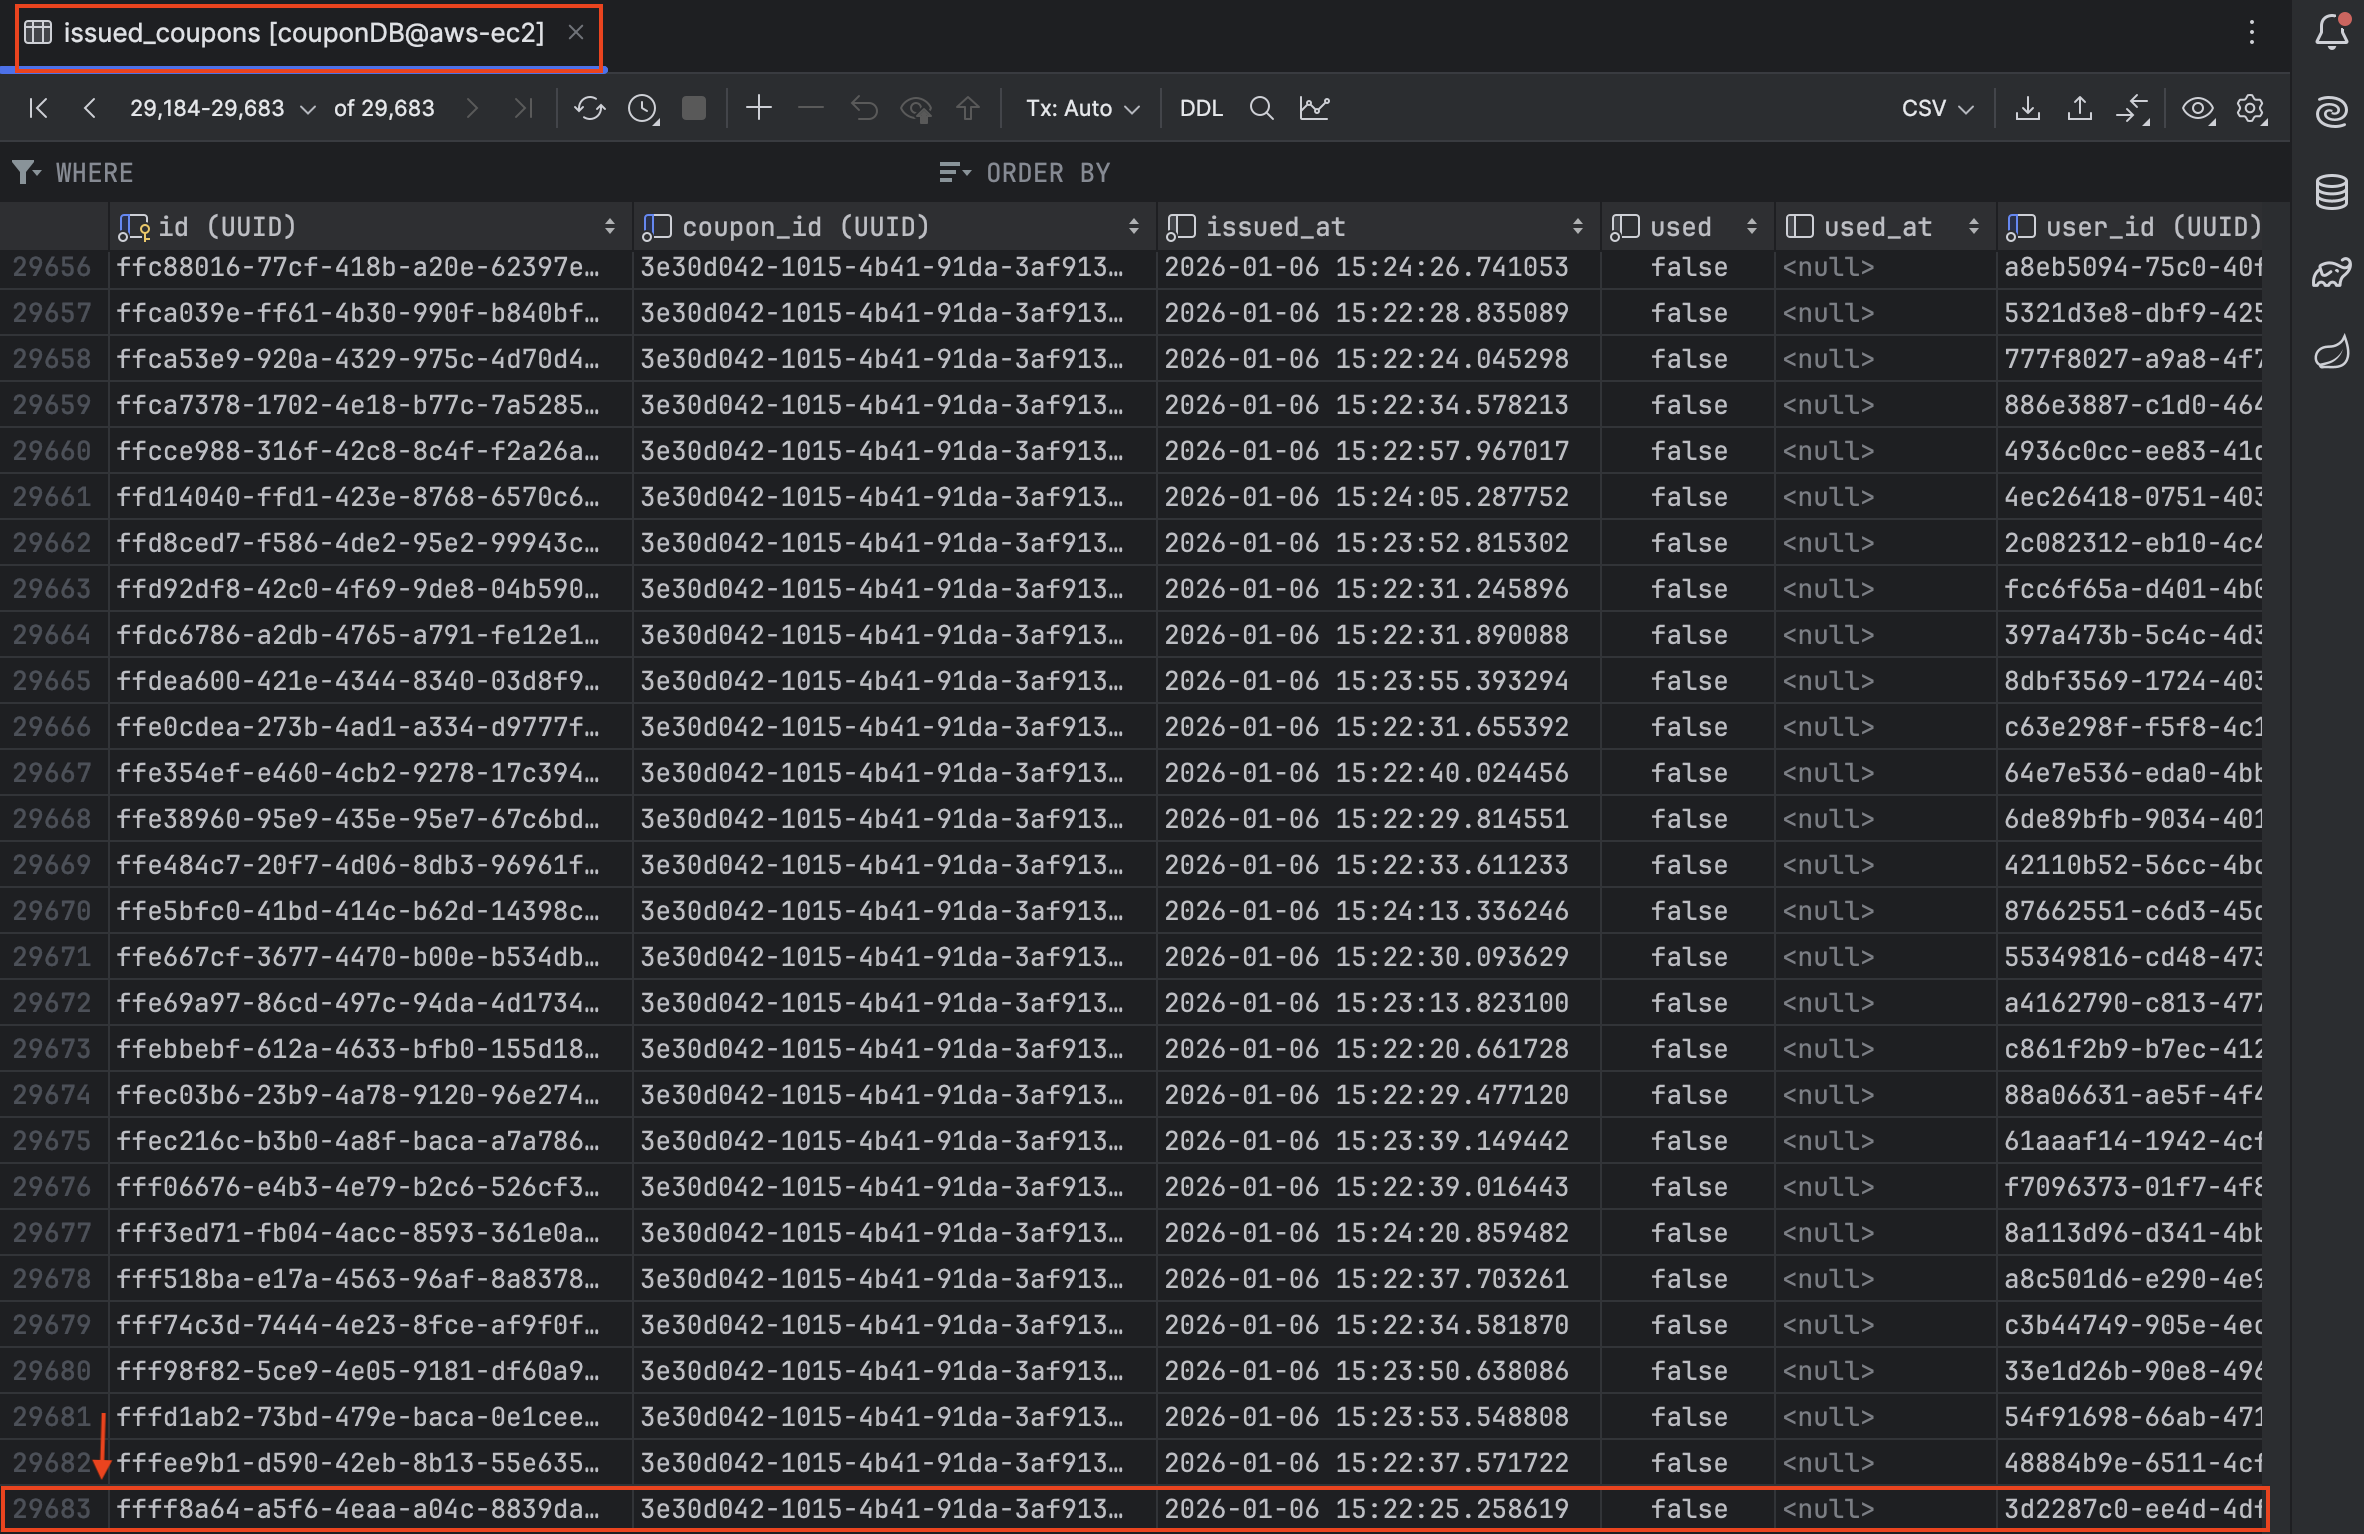Click the search magnifier icon
Screen dimensions: 2364x1534
tap(1262, 108)
